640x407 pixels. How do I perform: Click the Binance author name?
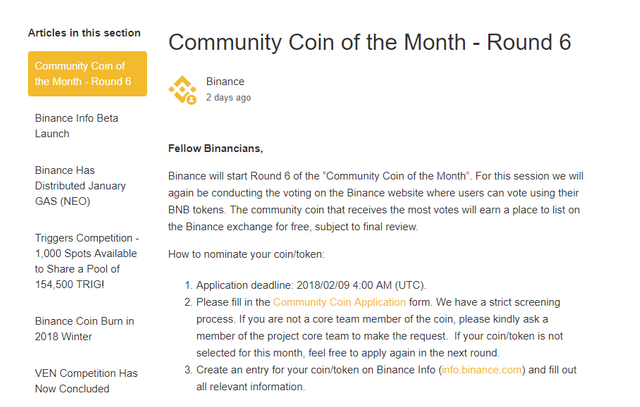(225, 81)
